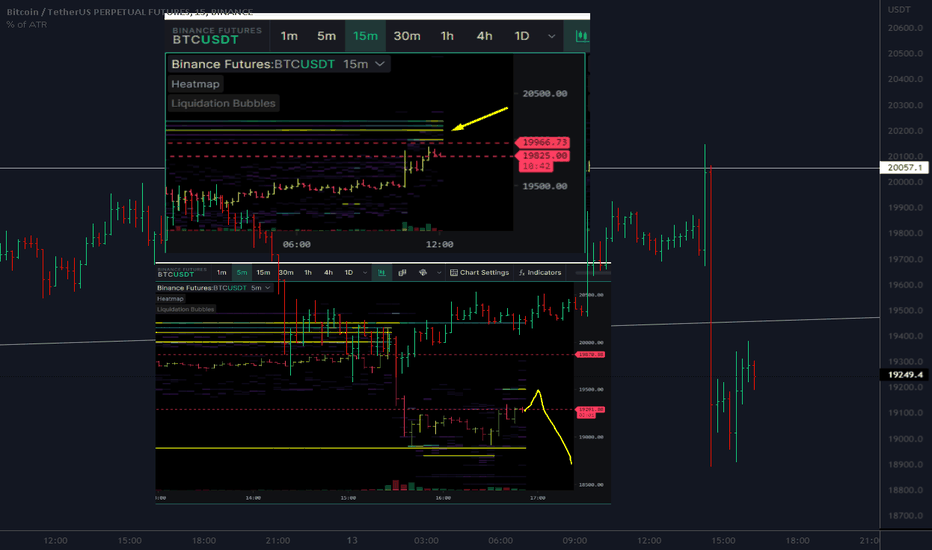Click candlestick chart icon in upper toolbar
Screen dimensions: 932x550
pos(581,36)
